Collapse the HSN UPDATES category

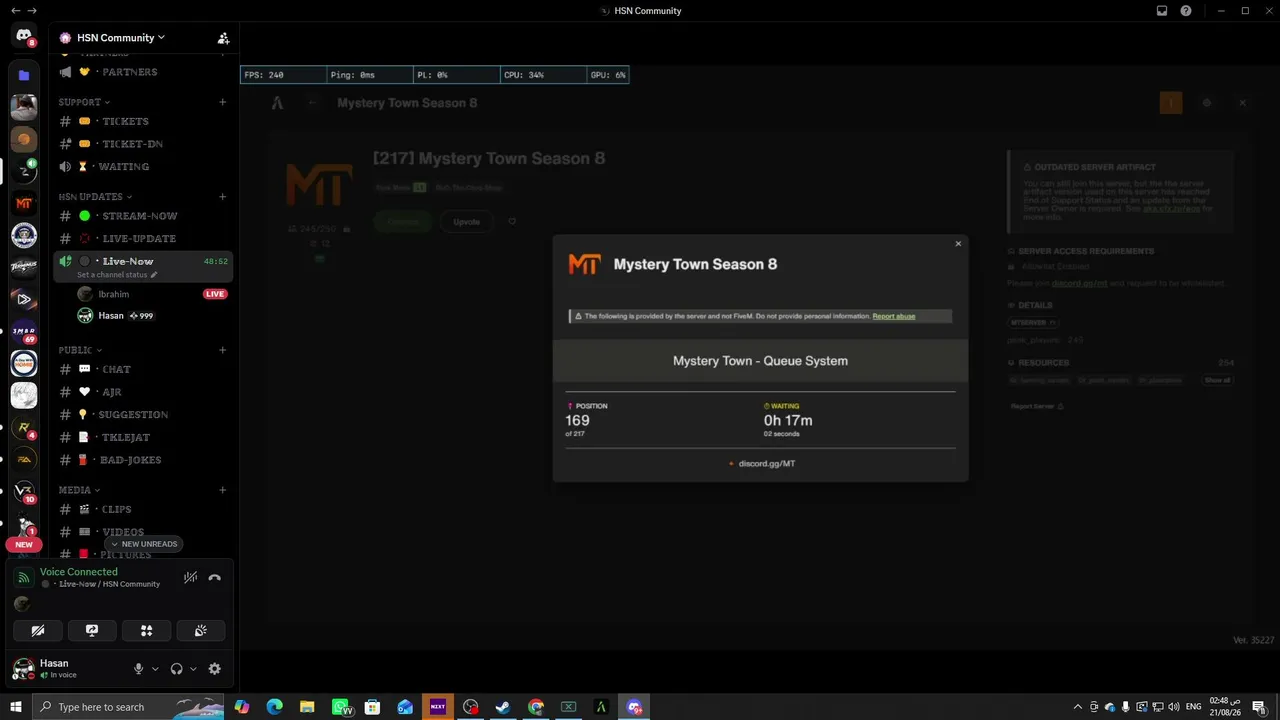click(95, 197)
